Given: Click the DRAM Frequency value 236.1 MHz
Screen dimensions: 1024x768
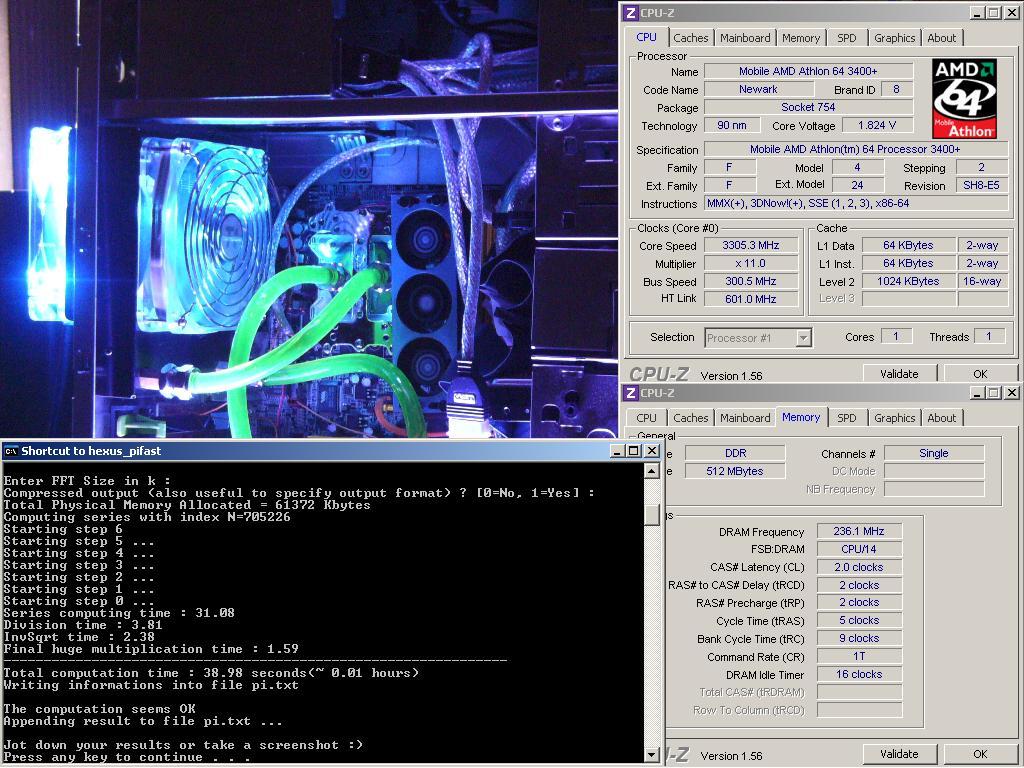Looking at the screenshot, I should 859,532.
